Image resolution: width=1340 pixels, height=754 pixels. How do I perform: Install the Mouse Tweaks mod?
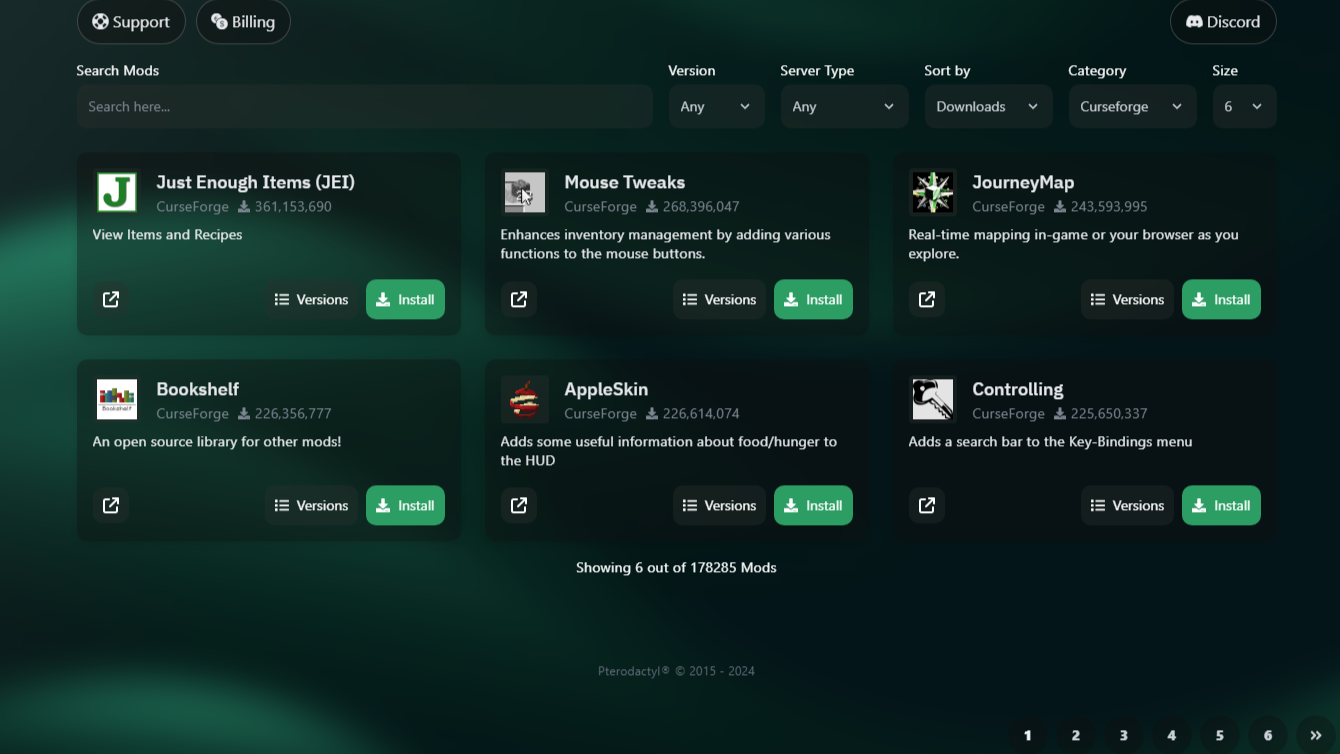click(813, 299)
